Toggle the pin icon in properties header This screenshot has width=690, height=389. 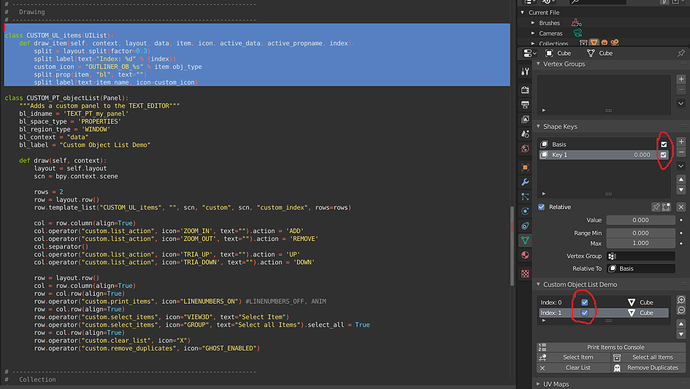pyautogui.click(x=681, y=53)
